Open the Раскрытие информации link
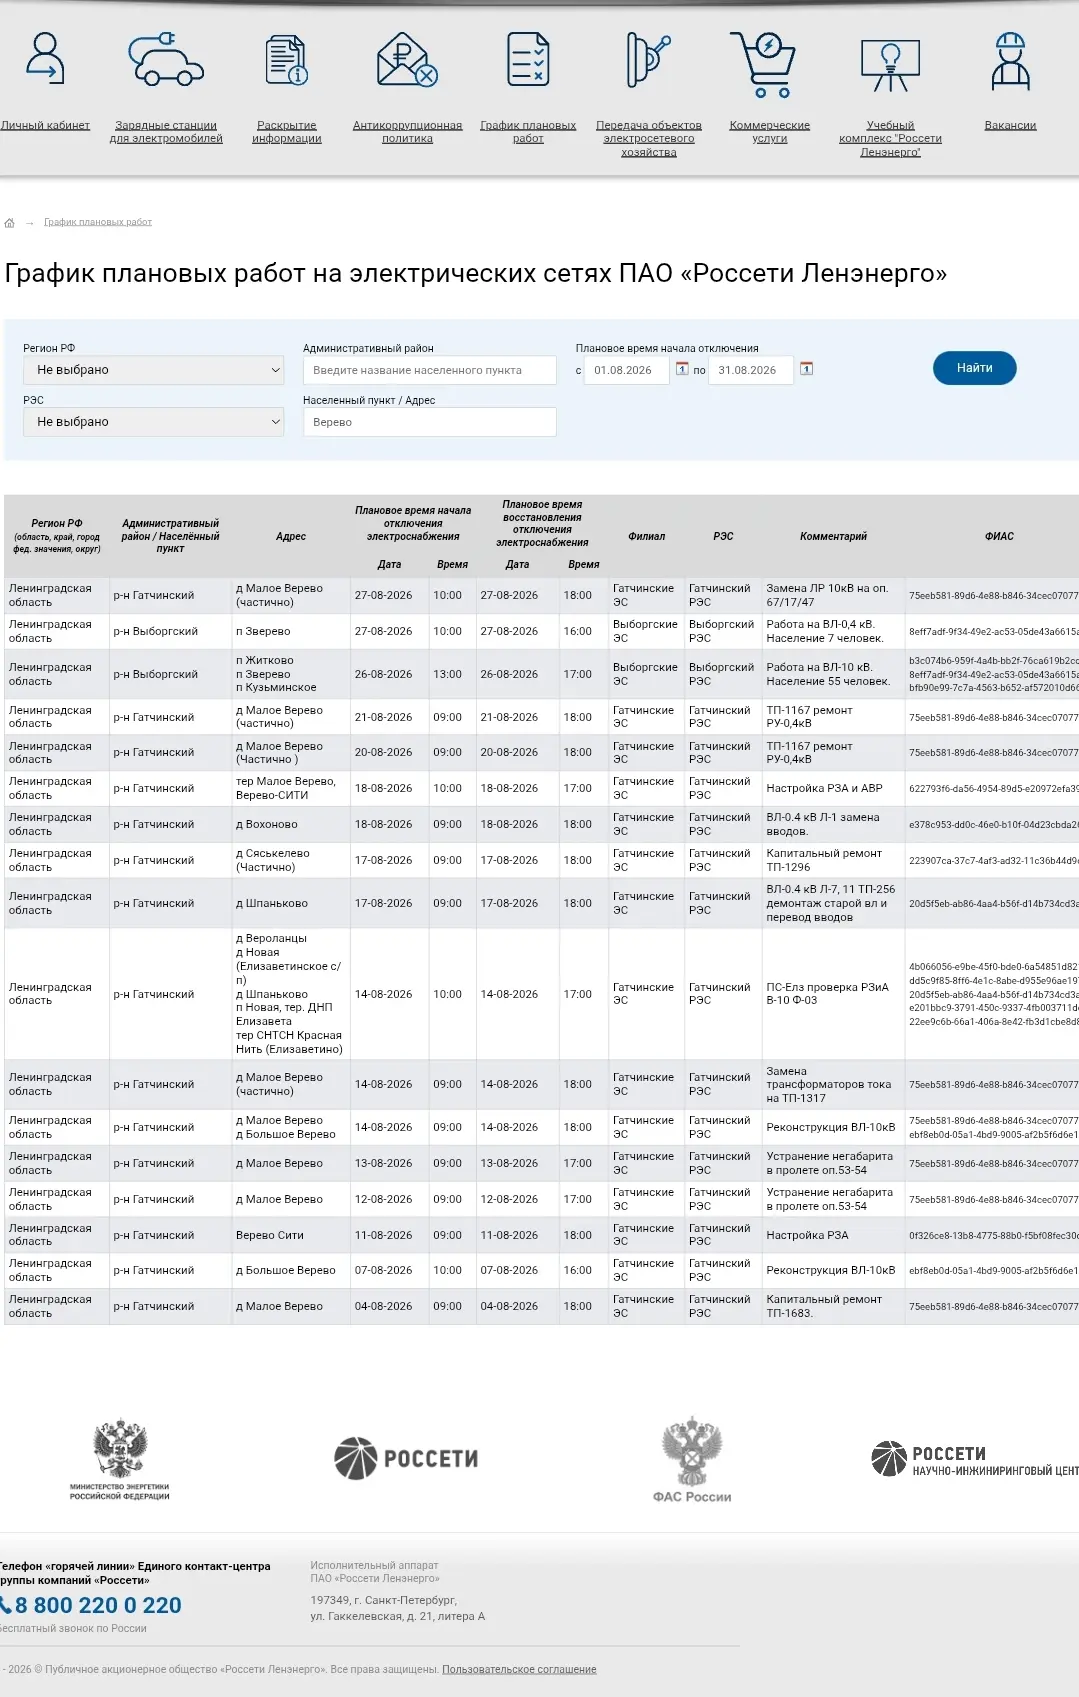The height and width of the screenshot is (1697, 1079). coord(287,132)
